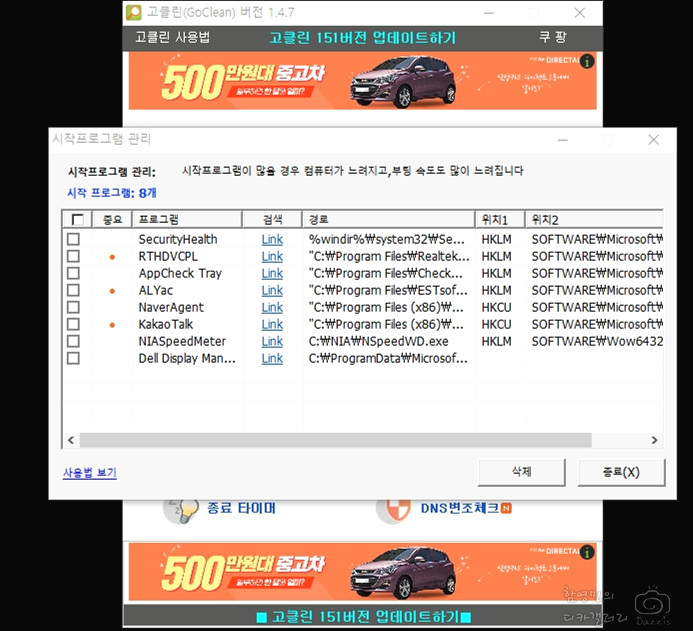The width and height of the screenshot is (693, 631).
Task: Open the 사용법 보기 help link
Action: click(90, 473)
